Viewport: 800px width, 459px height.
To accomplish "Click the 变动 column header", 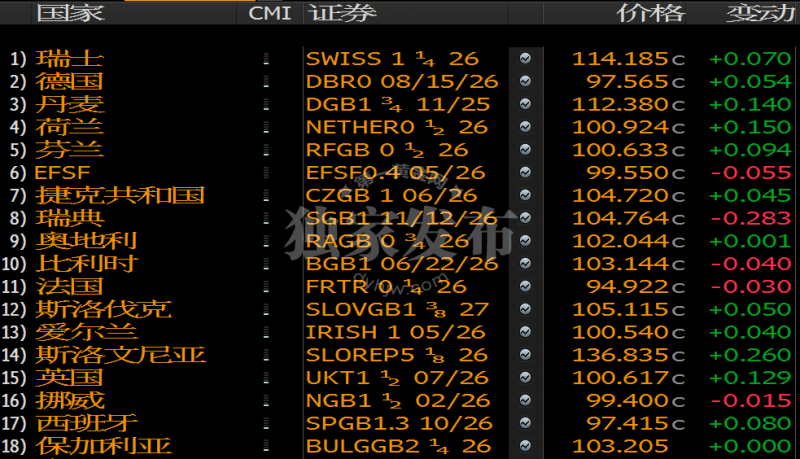I will [760, 13].
